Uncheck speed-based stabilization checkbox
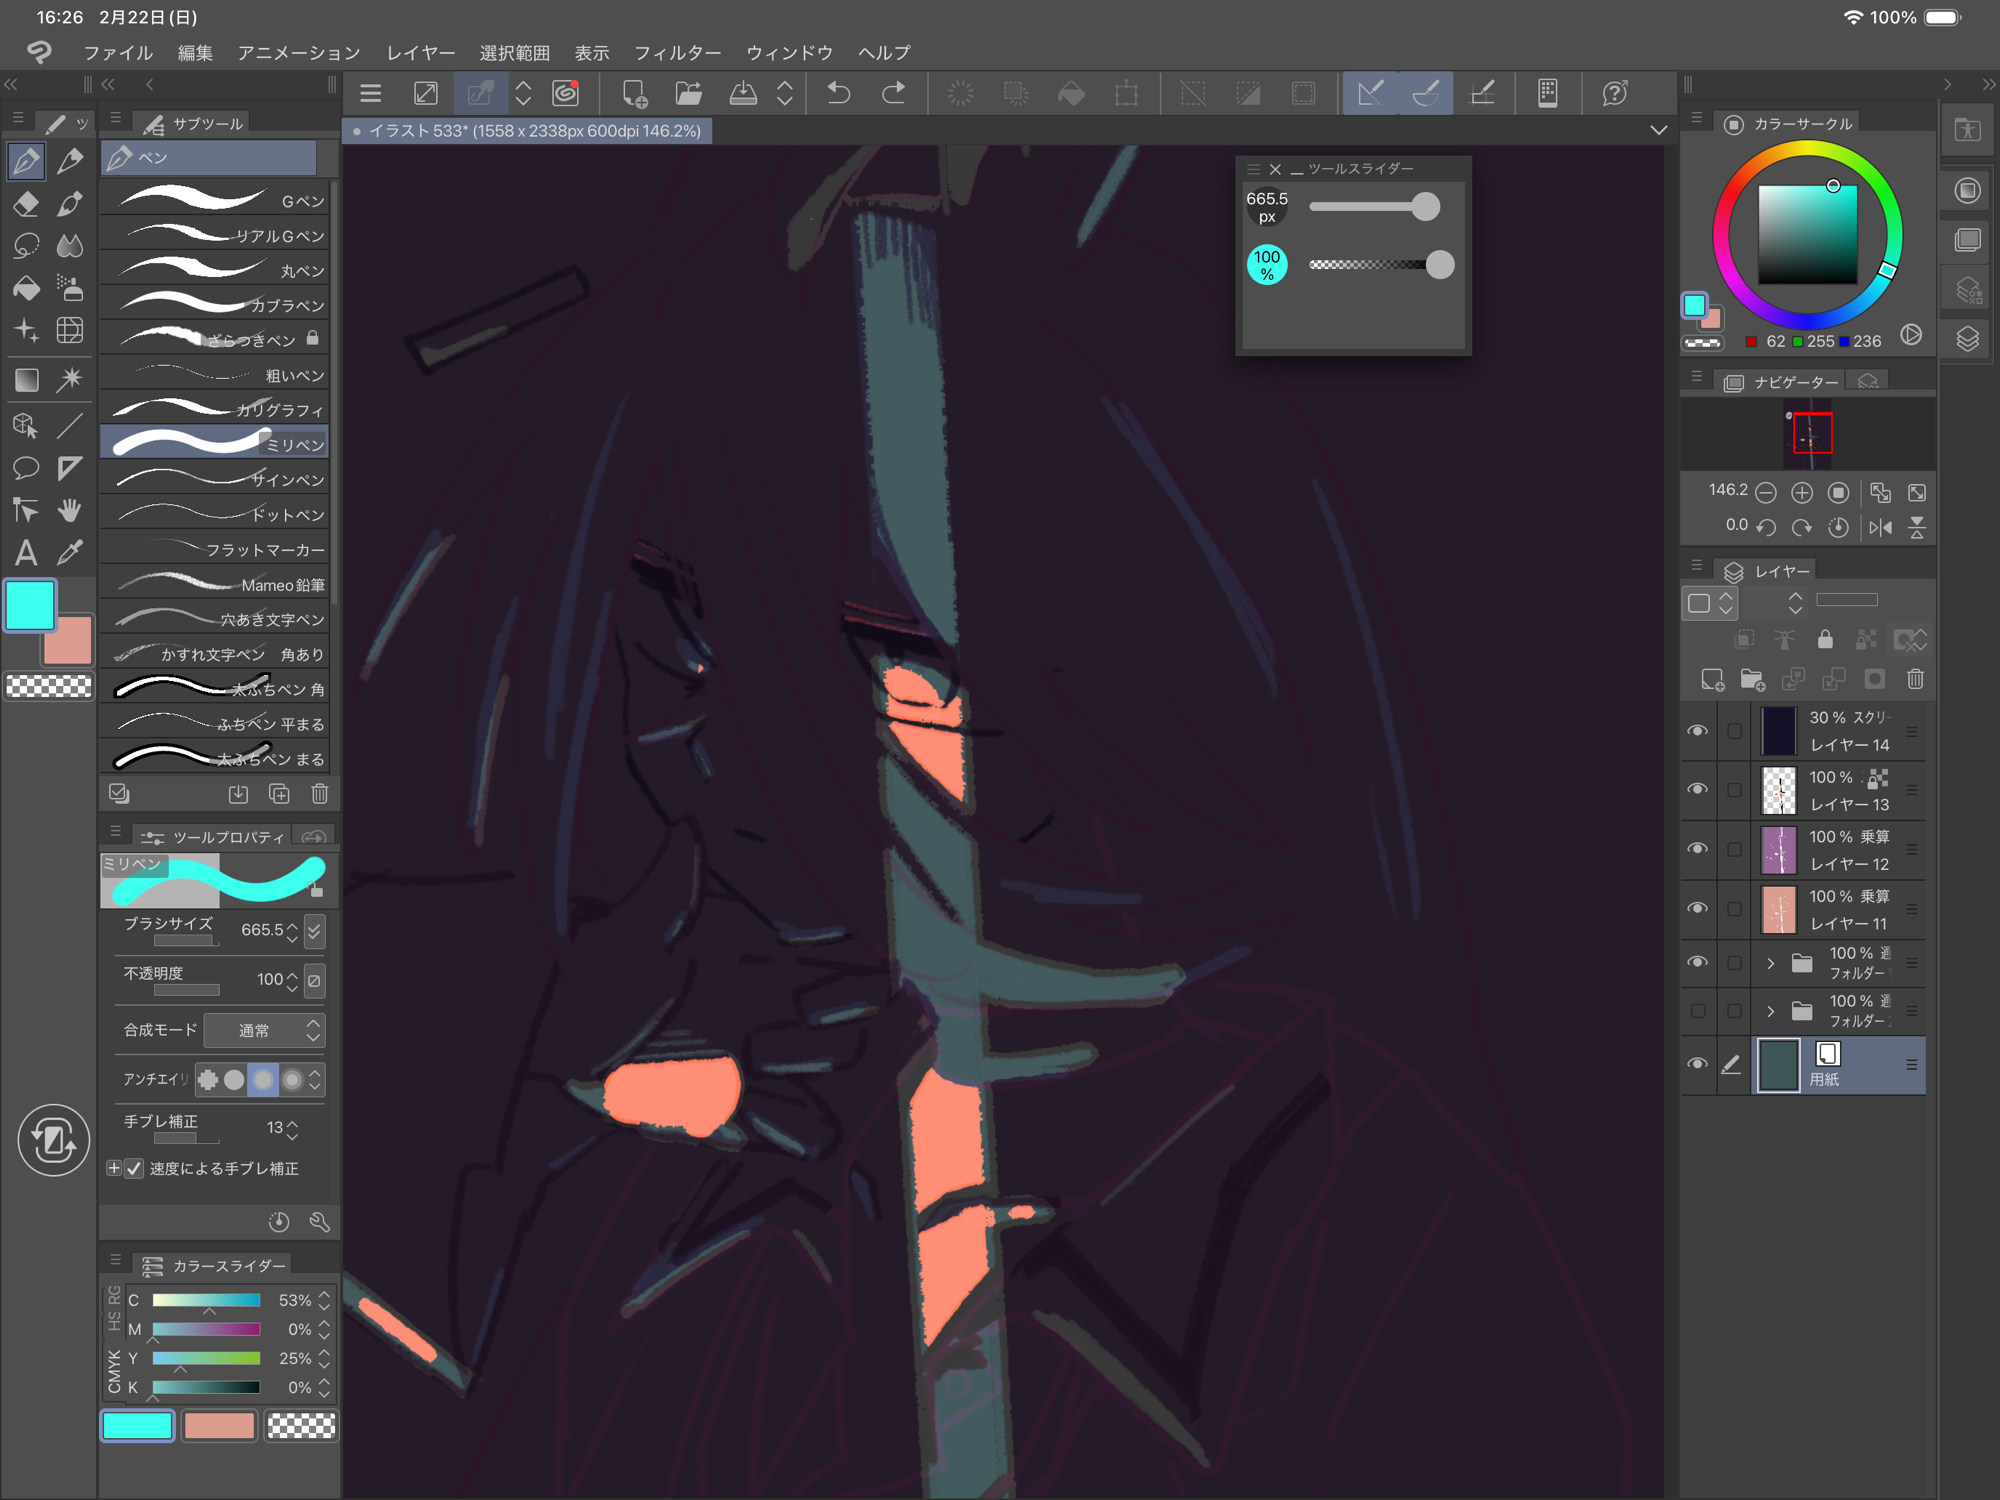The height and width of the screenshot is (1500, 2000). pos(134,1168)
